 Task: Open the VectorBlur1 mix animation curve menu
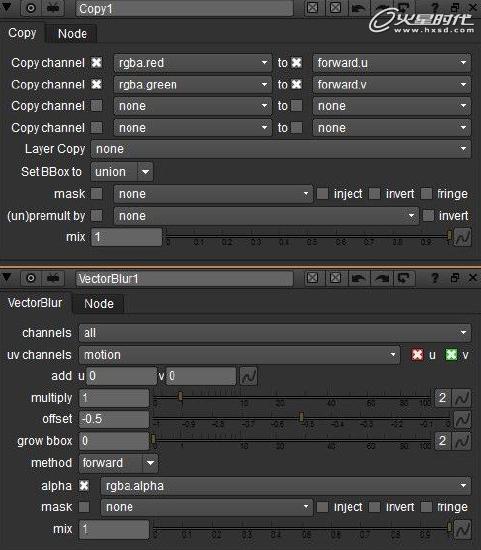462,529
